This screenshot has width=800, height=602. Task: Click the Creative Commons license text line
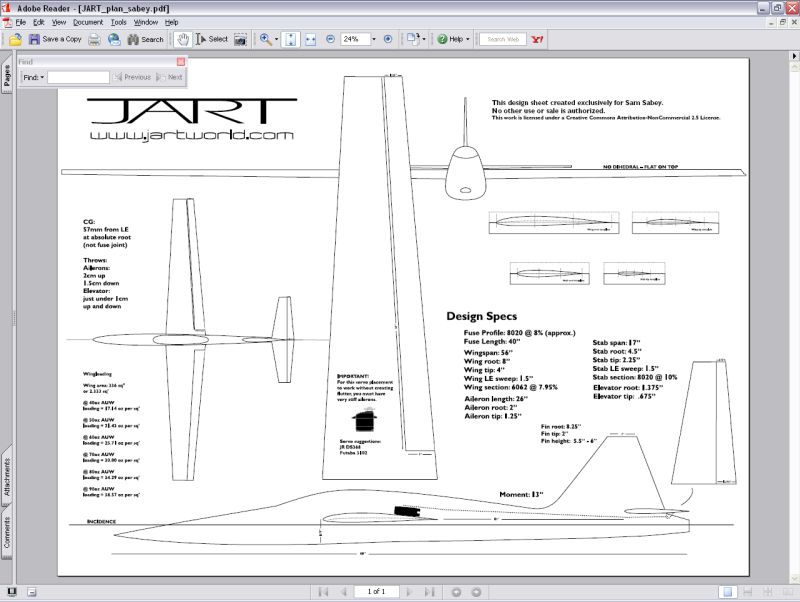(606, 118)
